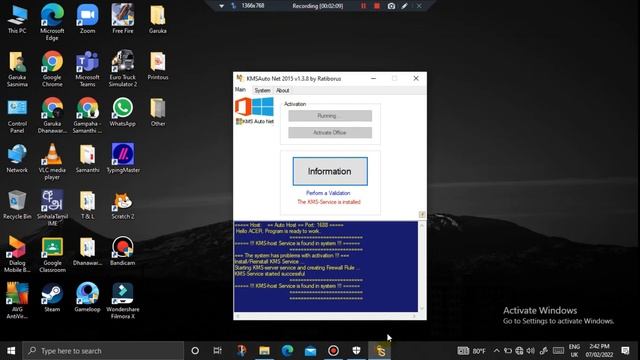640x360 pixels.
Task: Open the Mail app from taskbar
Action: coord(311,351)
